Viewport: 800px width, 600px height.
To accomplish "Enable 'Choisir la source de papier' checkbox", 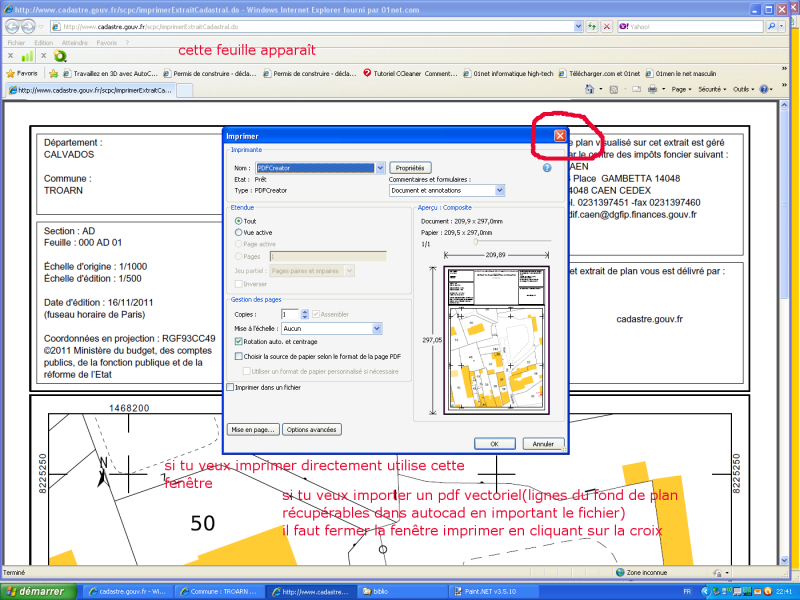I will coord(238,356).
